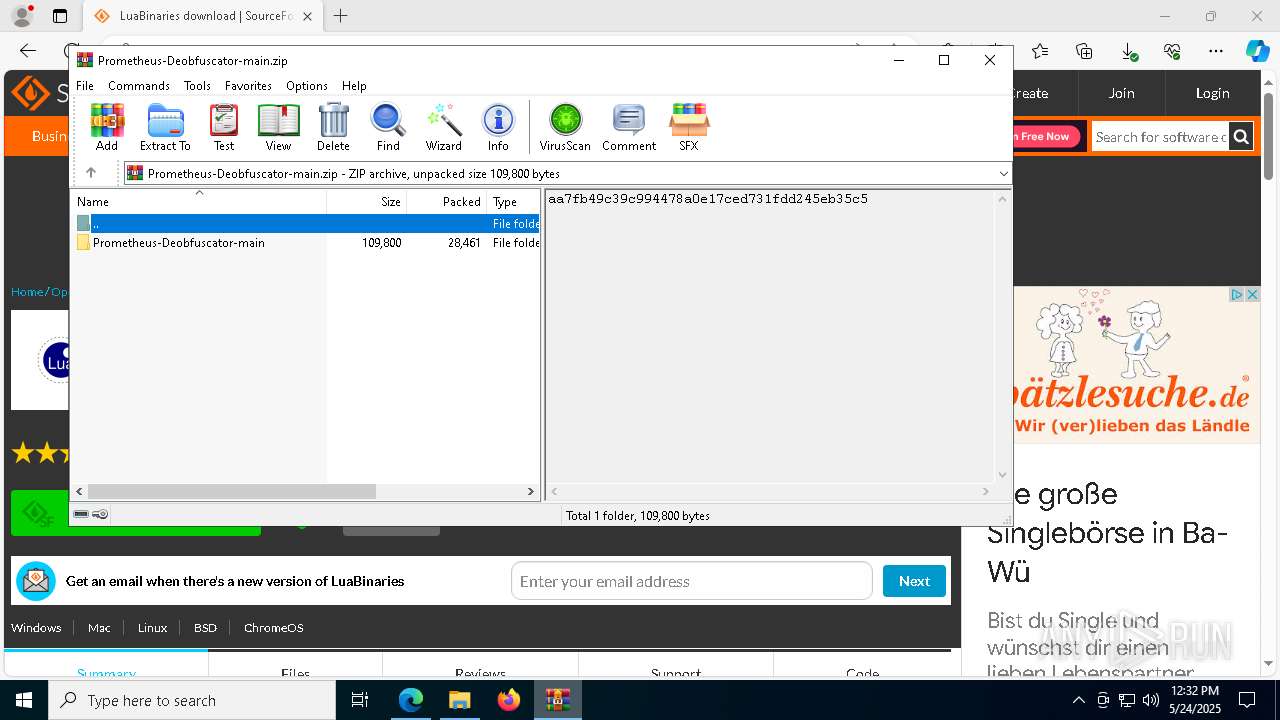This screenshot has width=1280, height=720.
Task: Open the View file tool
Action: tap(278, 127)
